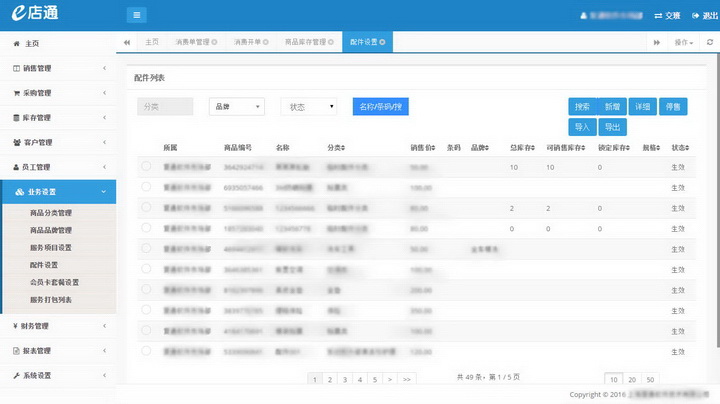
Task: Click the user account icon in header
Action: [584, 16]
